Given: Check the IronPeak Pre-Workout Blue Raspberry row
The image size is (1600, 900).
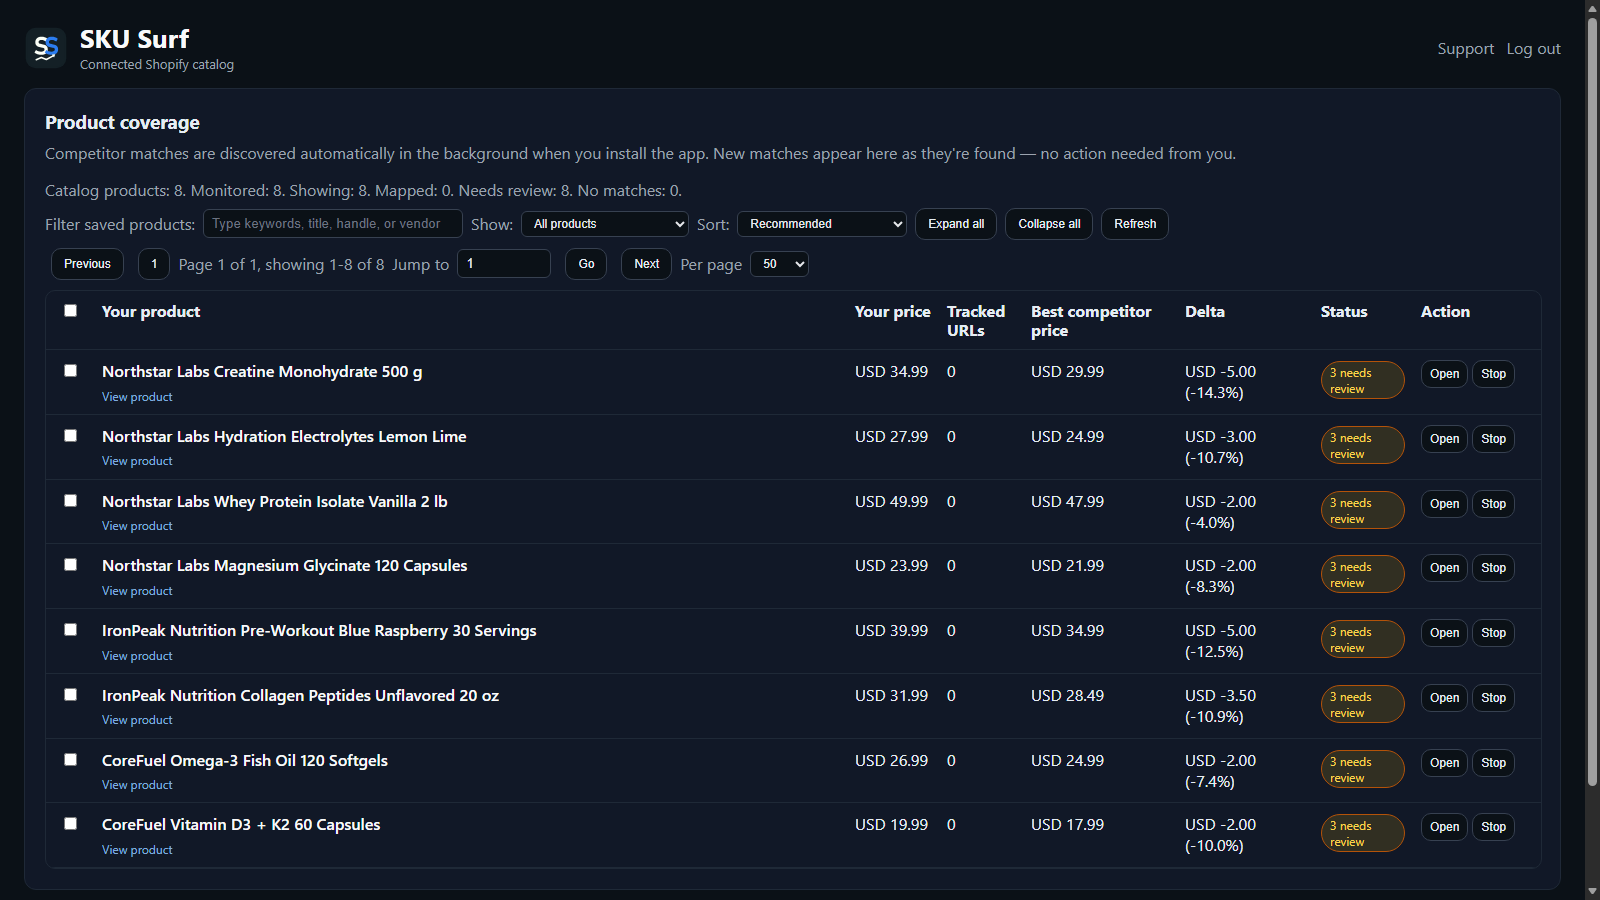Looking at the screenshot, I should point(71,630).
